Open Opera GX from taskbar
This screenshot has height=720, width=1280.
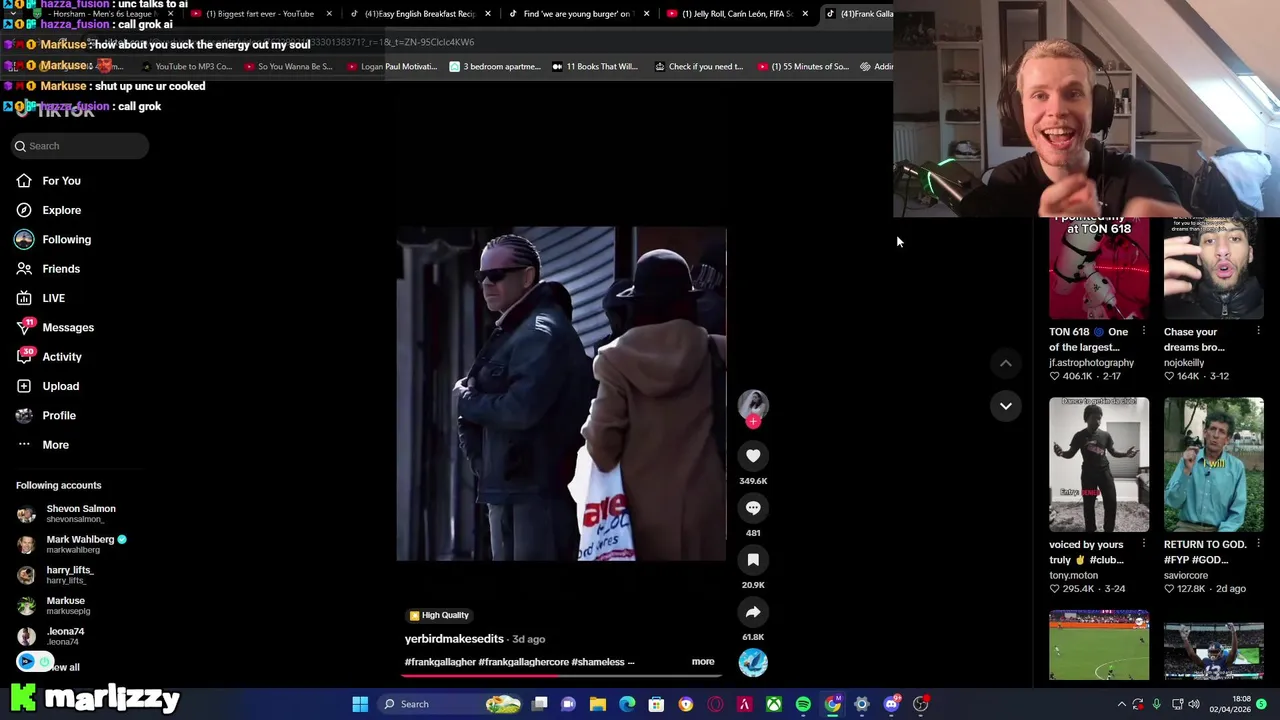click(x=715, y=704)
